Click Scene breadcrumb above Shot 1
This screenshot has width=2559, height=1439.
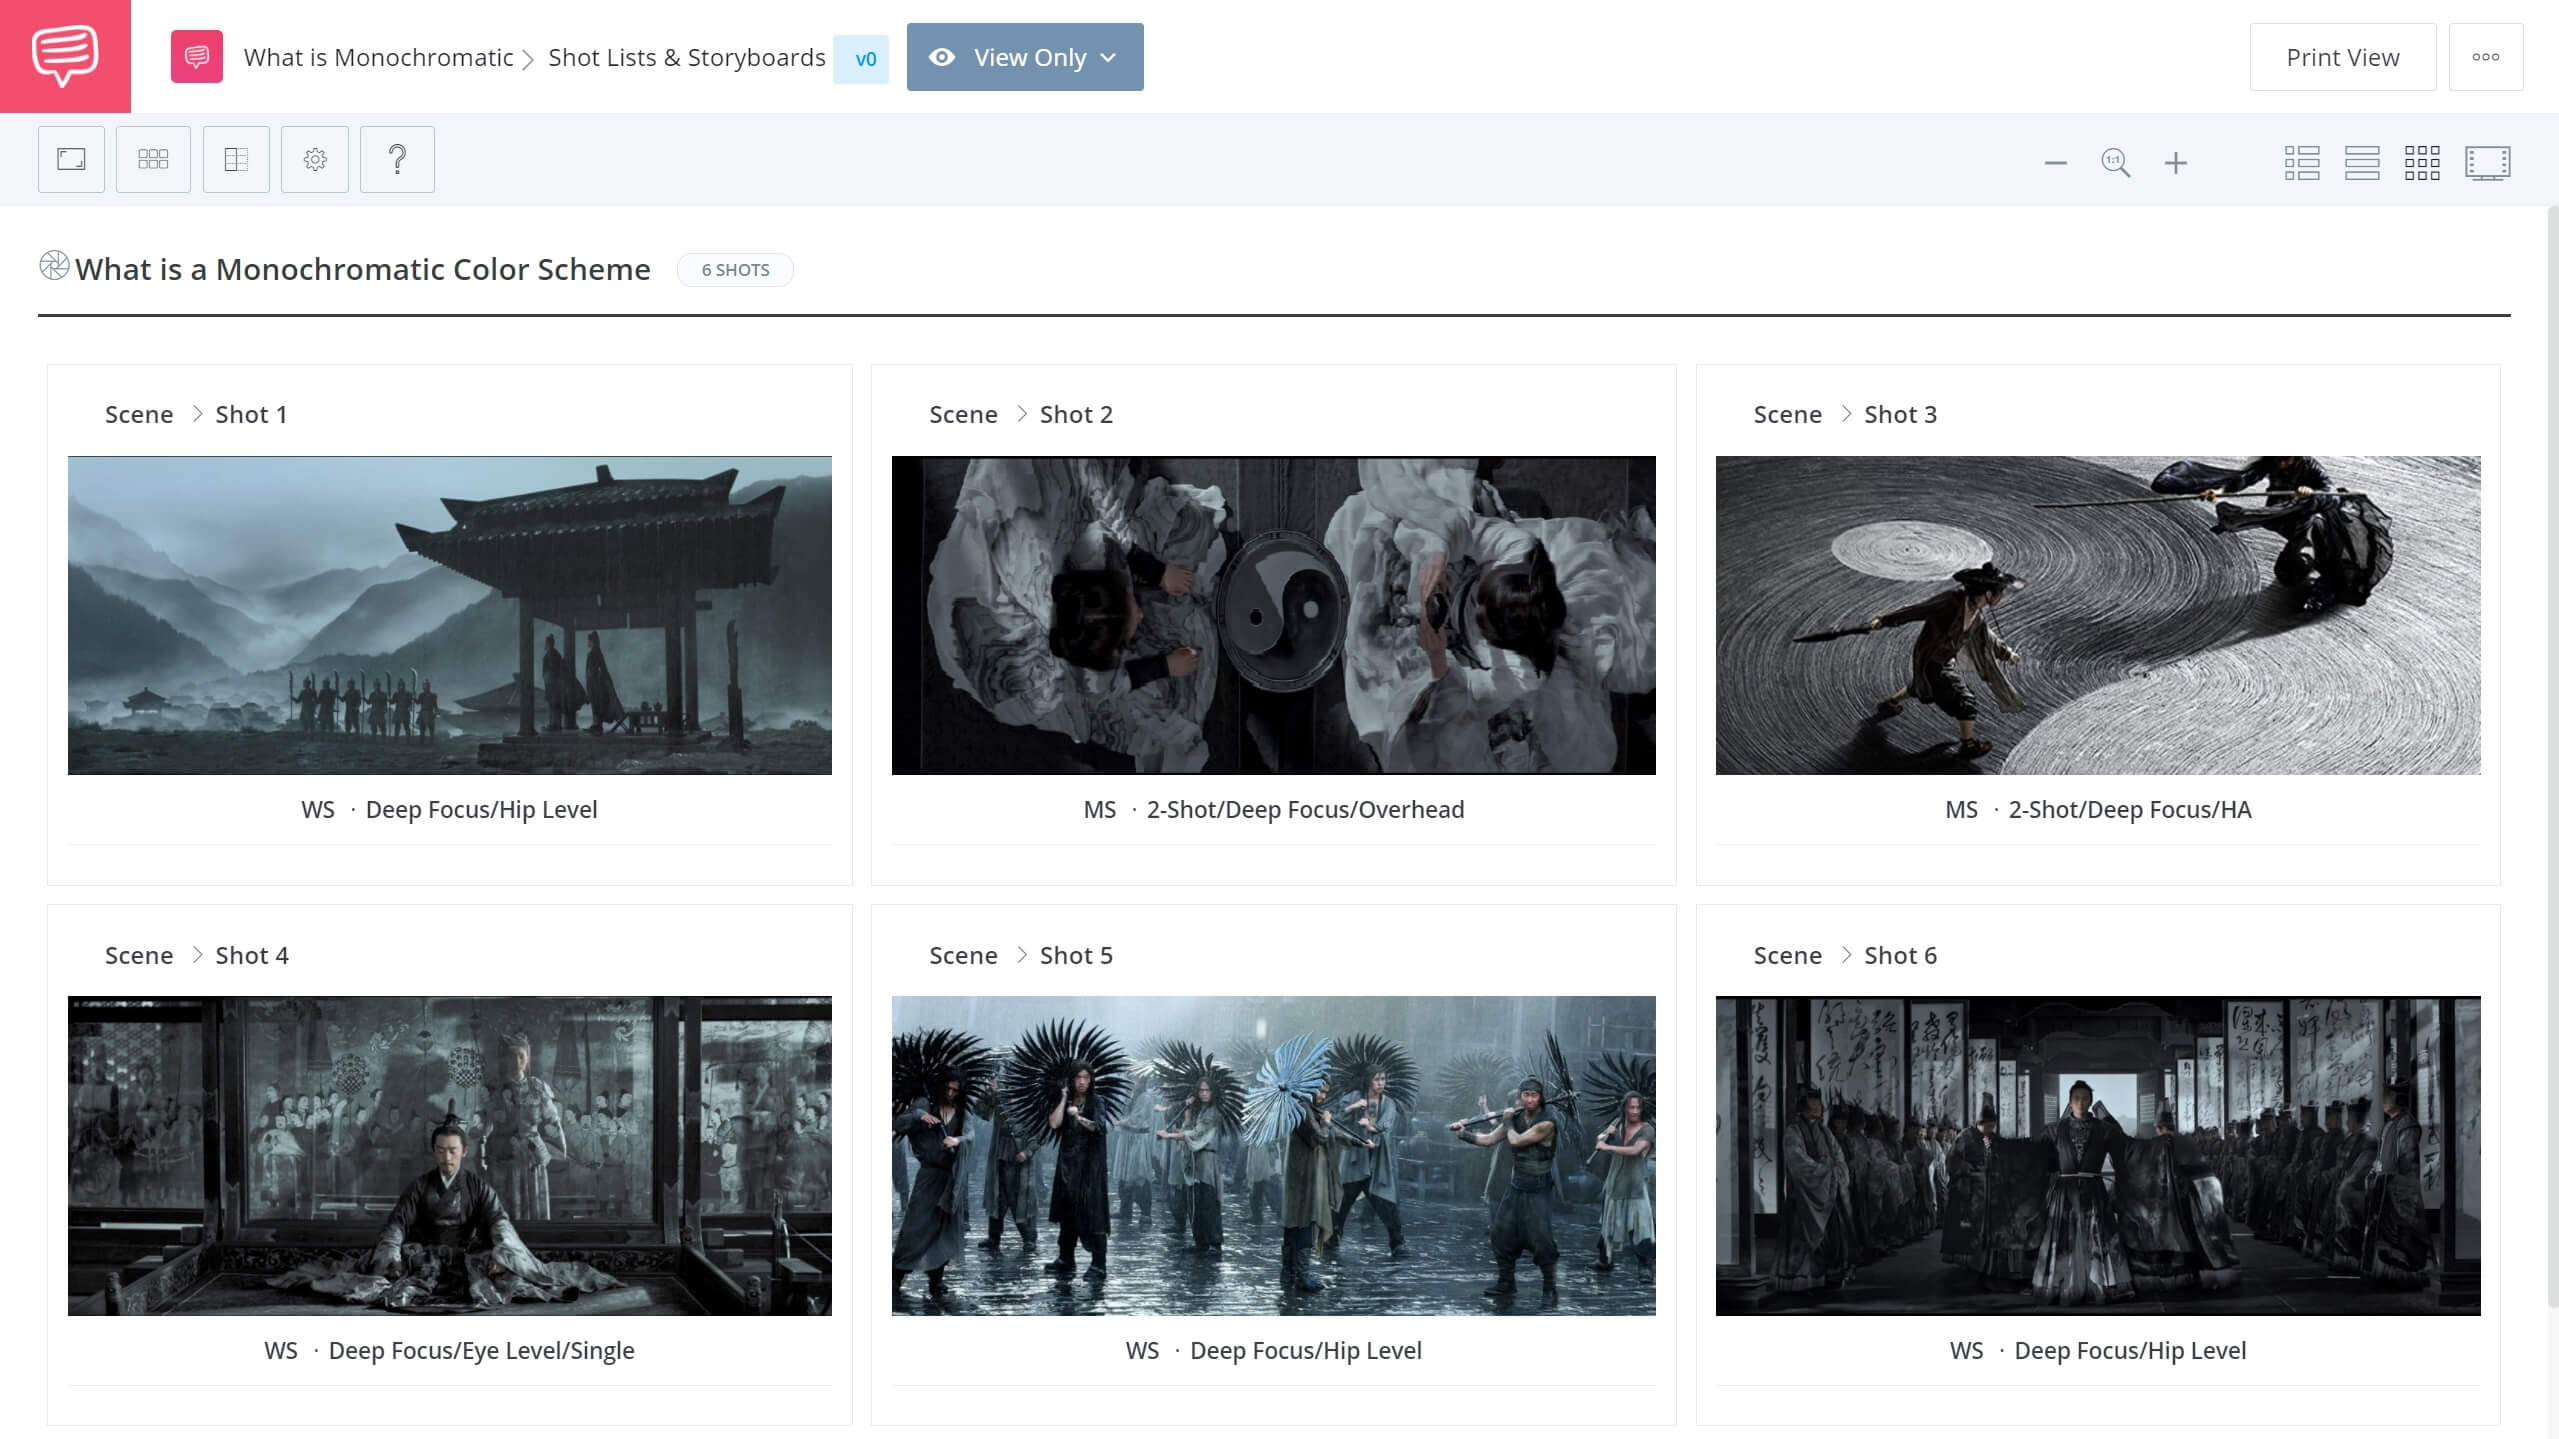point(139,414)
